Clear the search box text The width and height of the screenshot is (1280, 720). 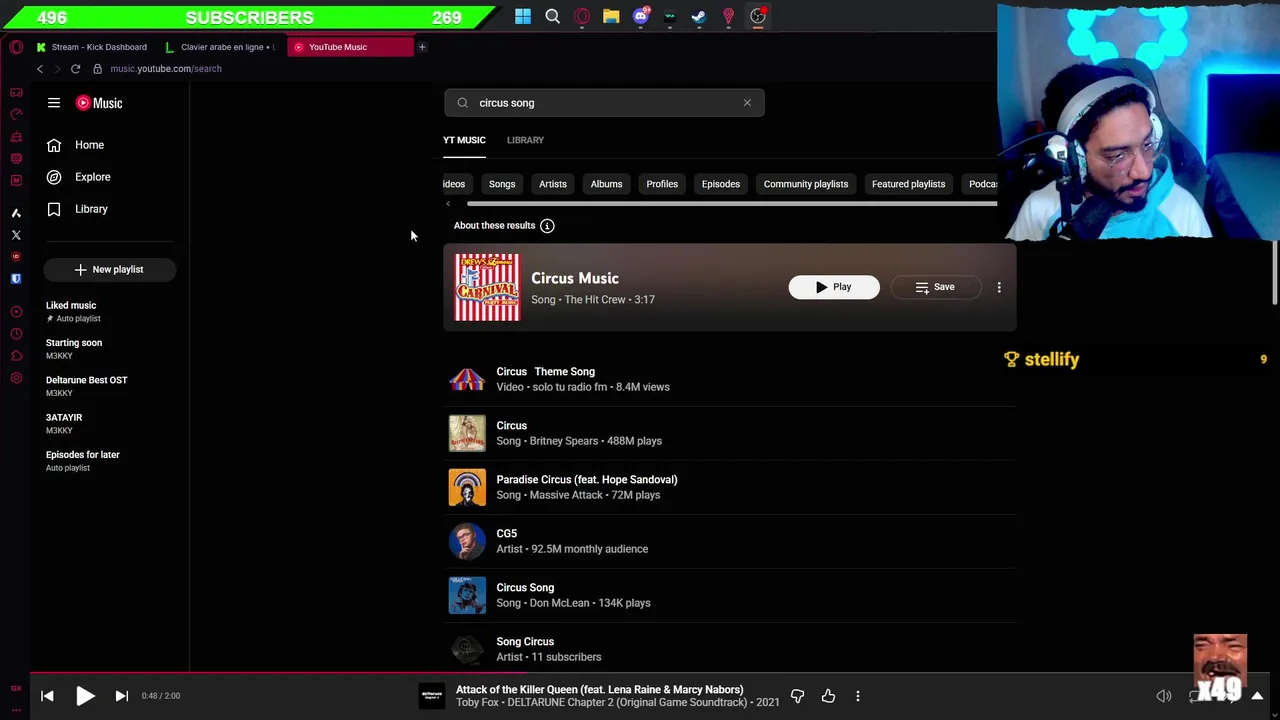pyautogui.click(x=747, y=103)
